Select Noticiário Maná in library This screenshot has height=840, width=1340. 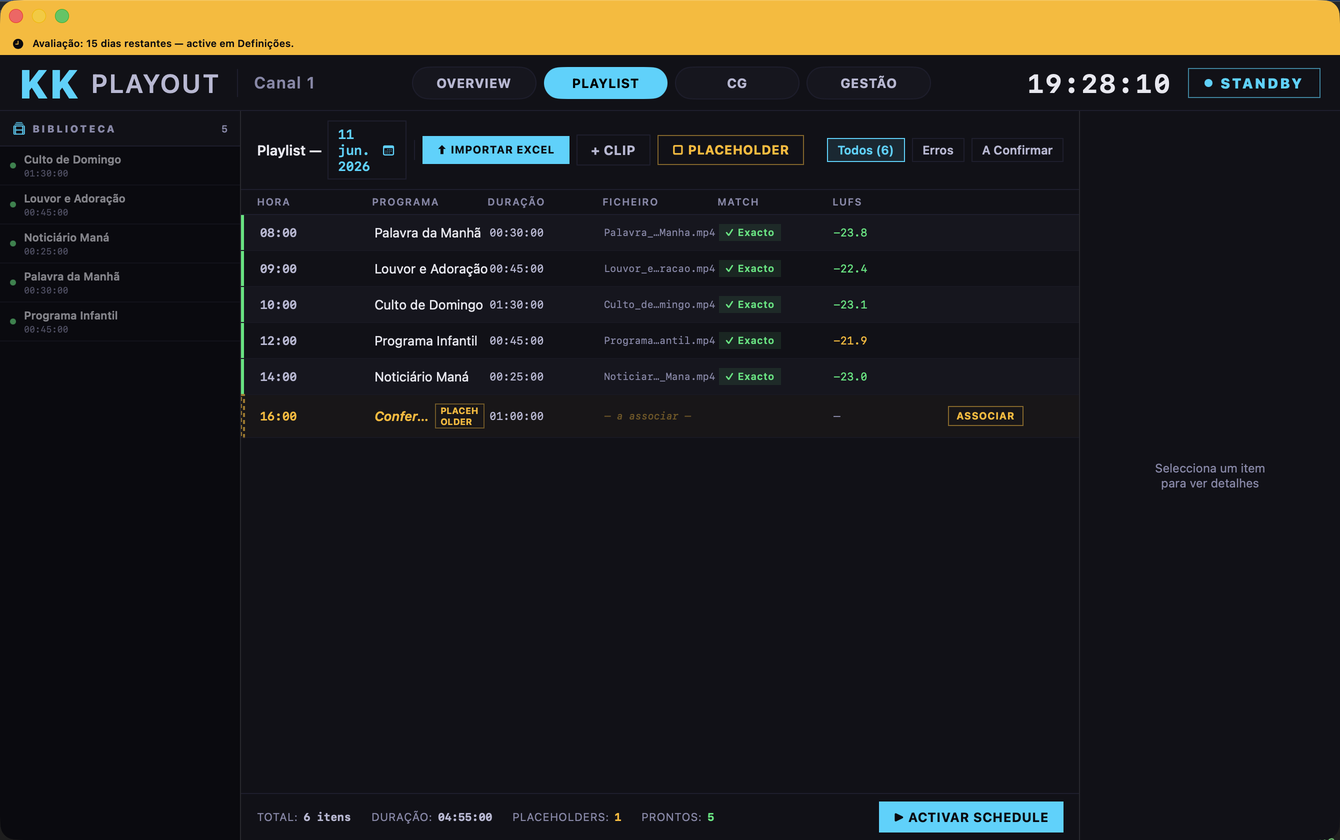click(x=120, y=244)
